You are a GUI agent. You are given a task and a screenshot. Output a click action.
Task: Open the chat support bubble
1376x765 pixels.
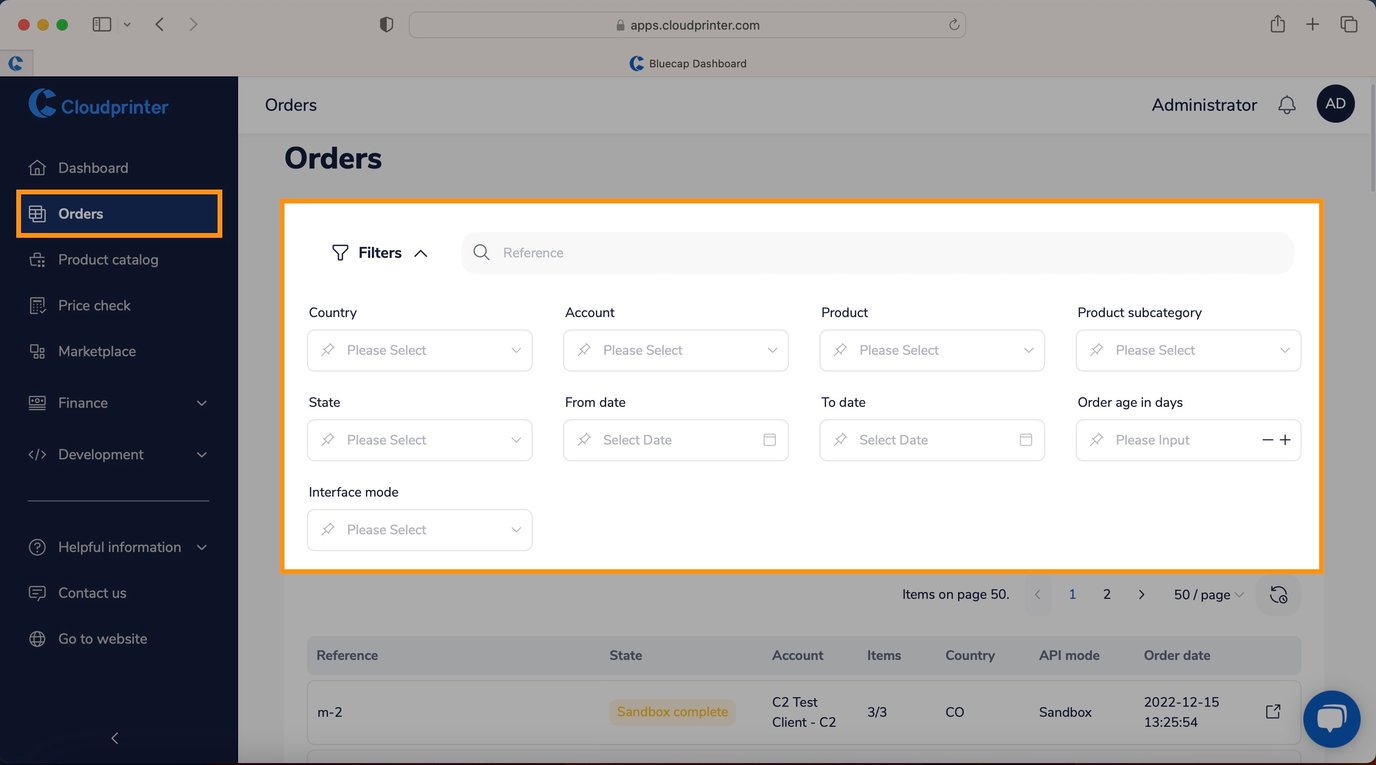coord(1332,718)
